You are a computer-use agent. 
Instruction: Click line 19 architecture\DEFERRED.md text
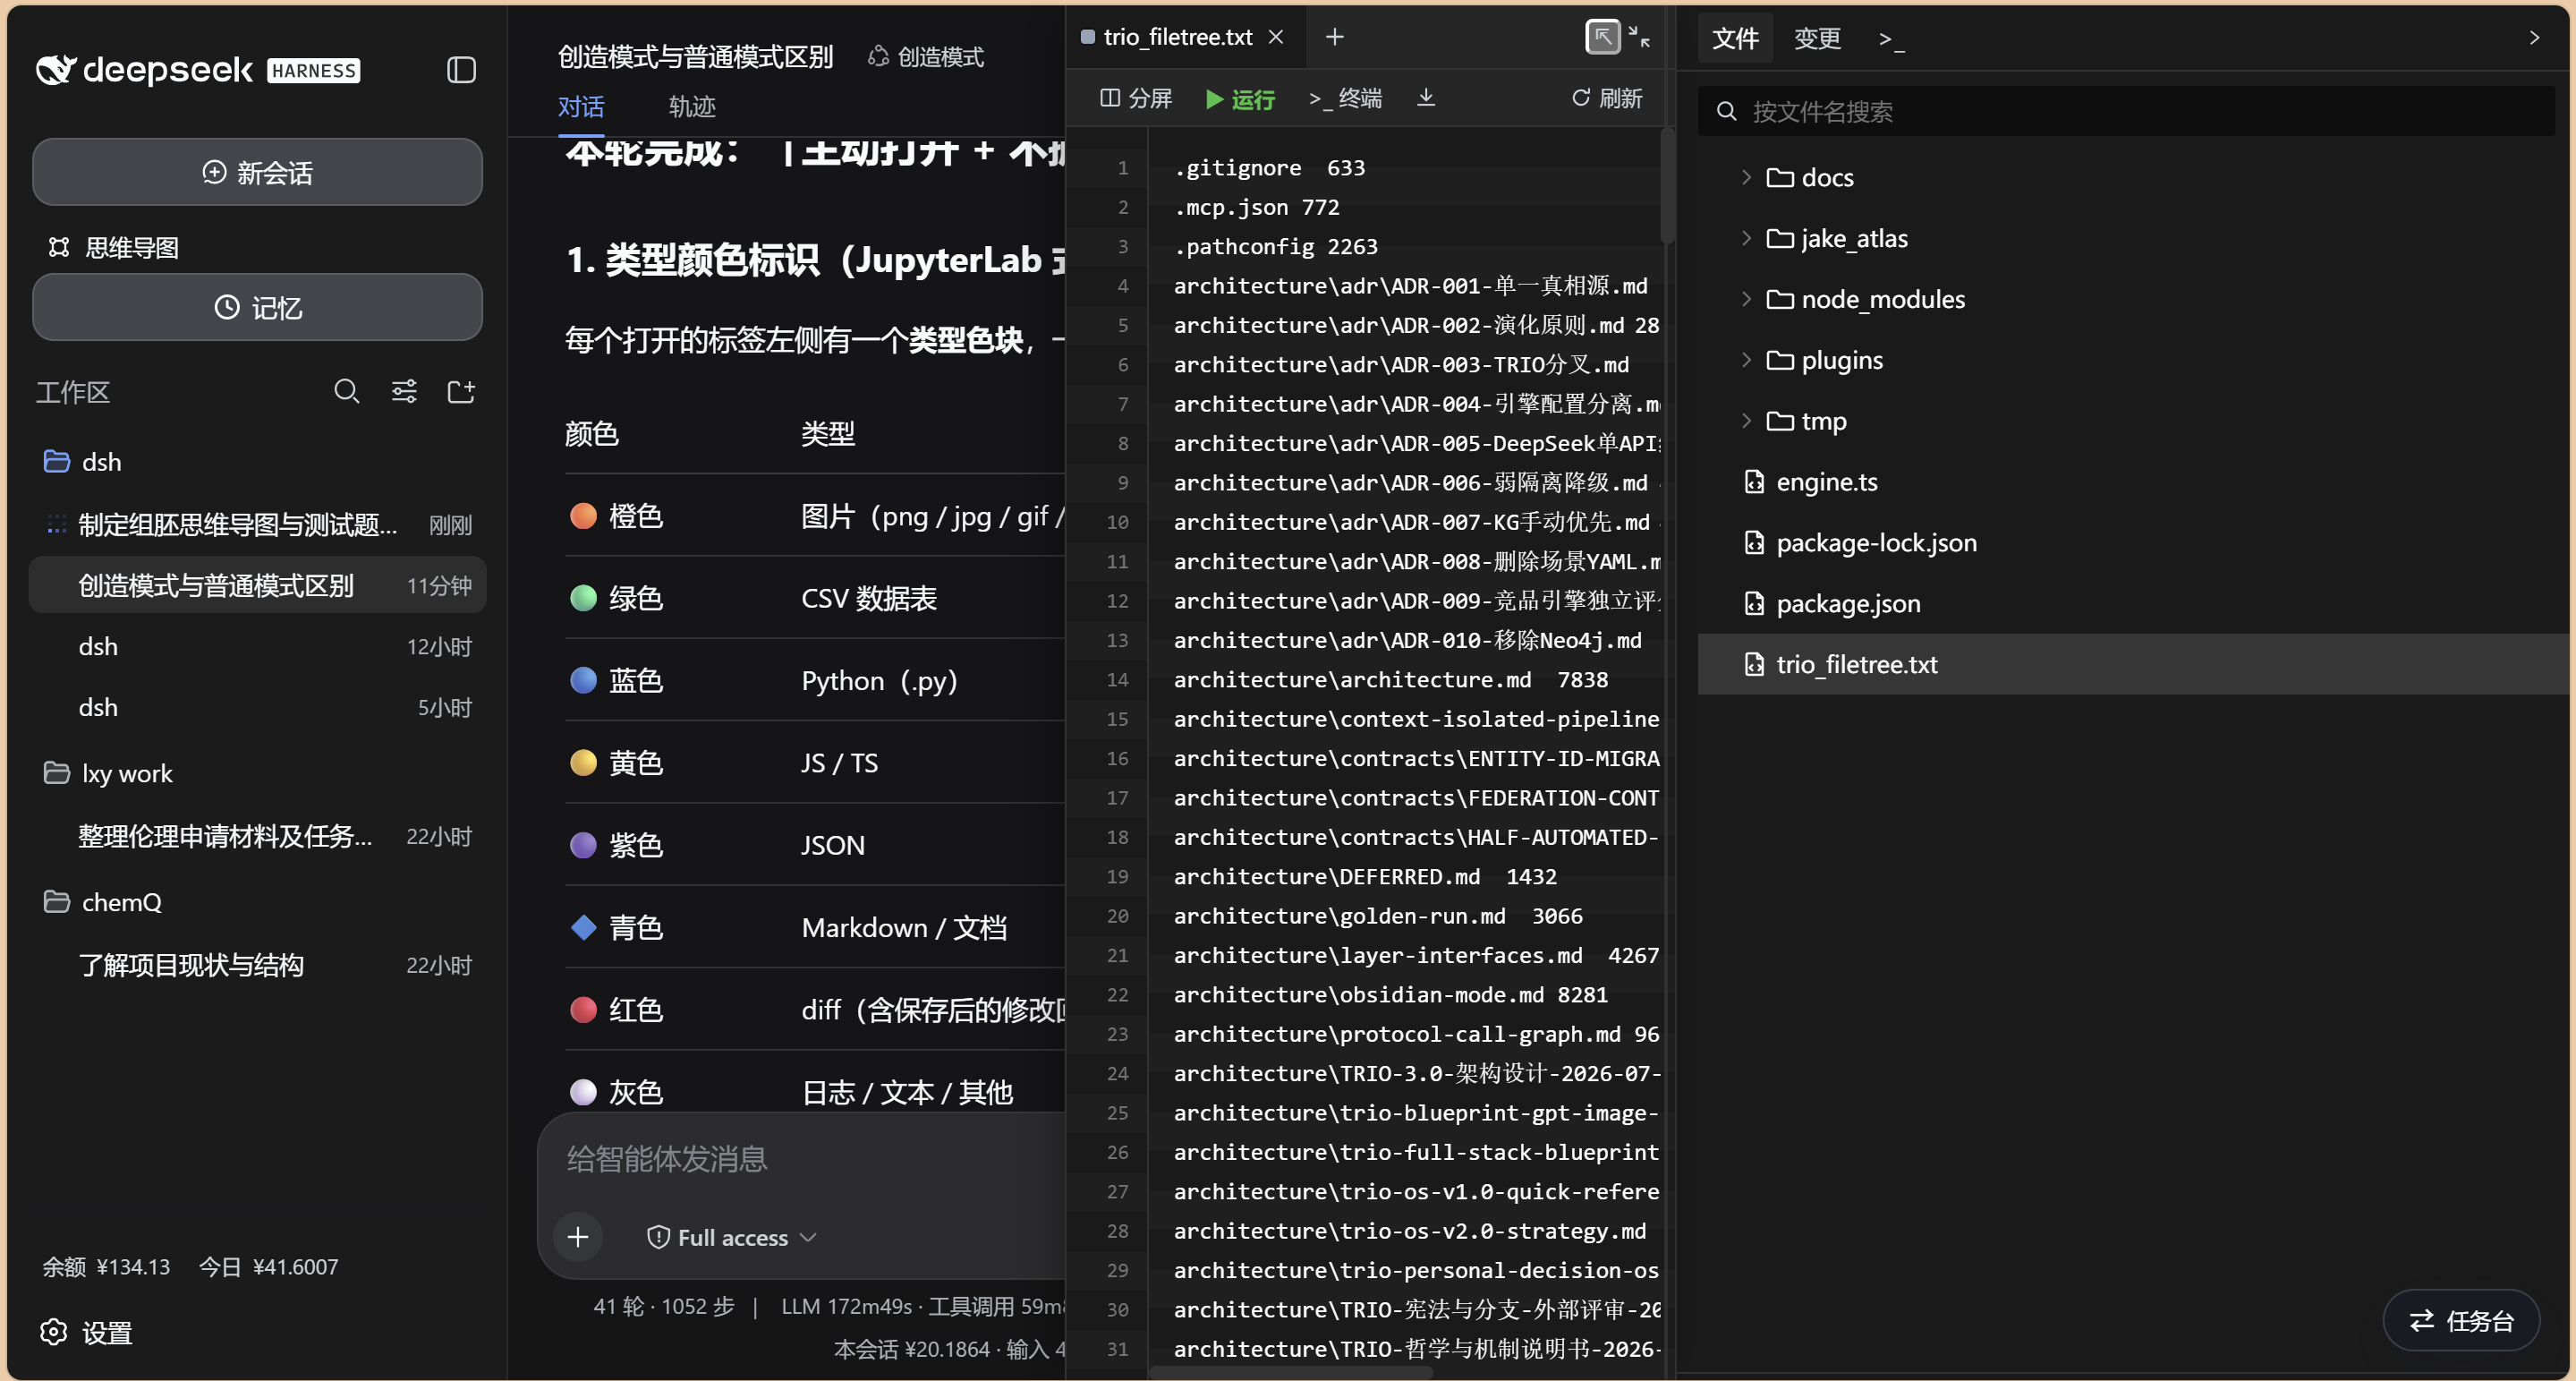(x=1326, y=877)
